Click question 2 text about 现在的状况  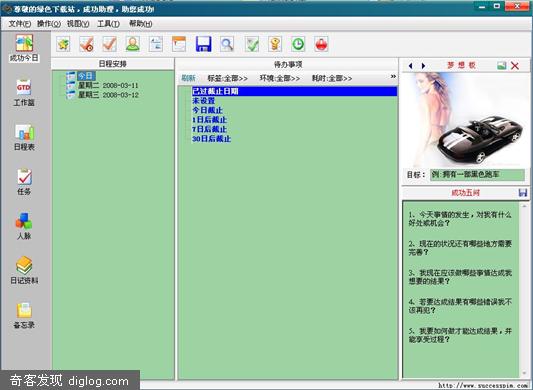click(x=460, y=248)
